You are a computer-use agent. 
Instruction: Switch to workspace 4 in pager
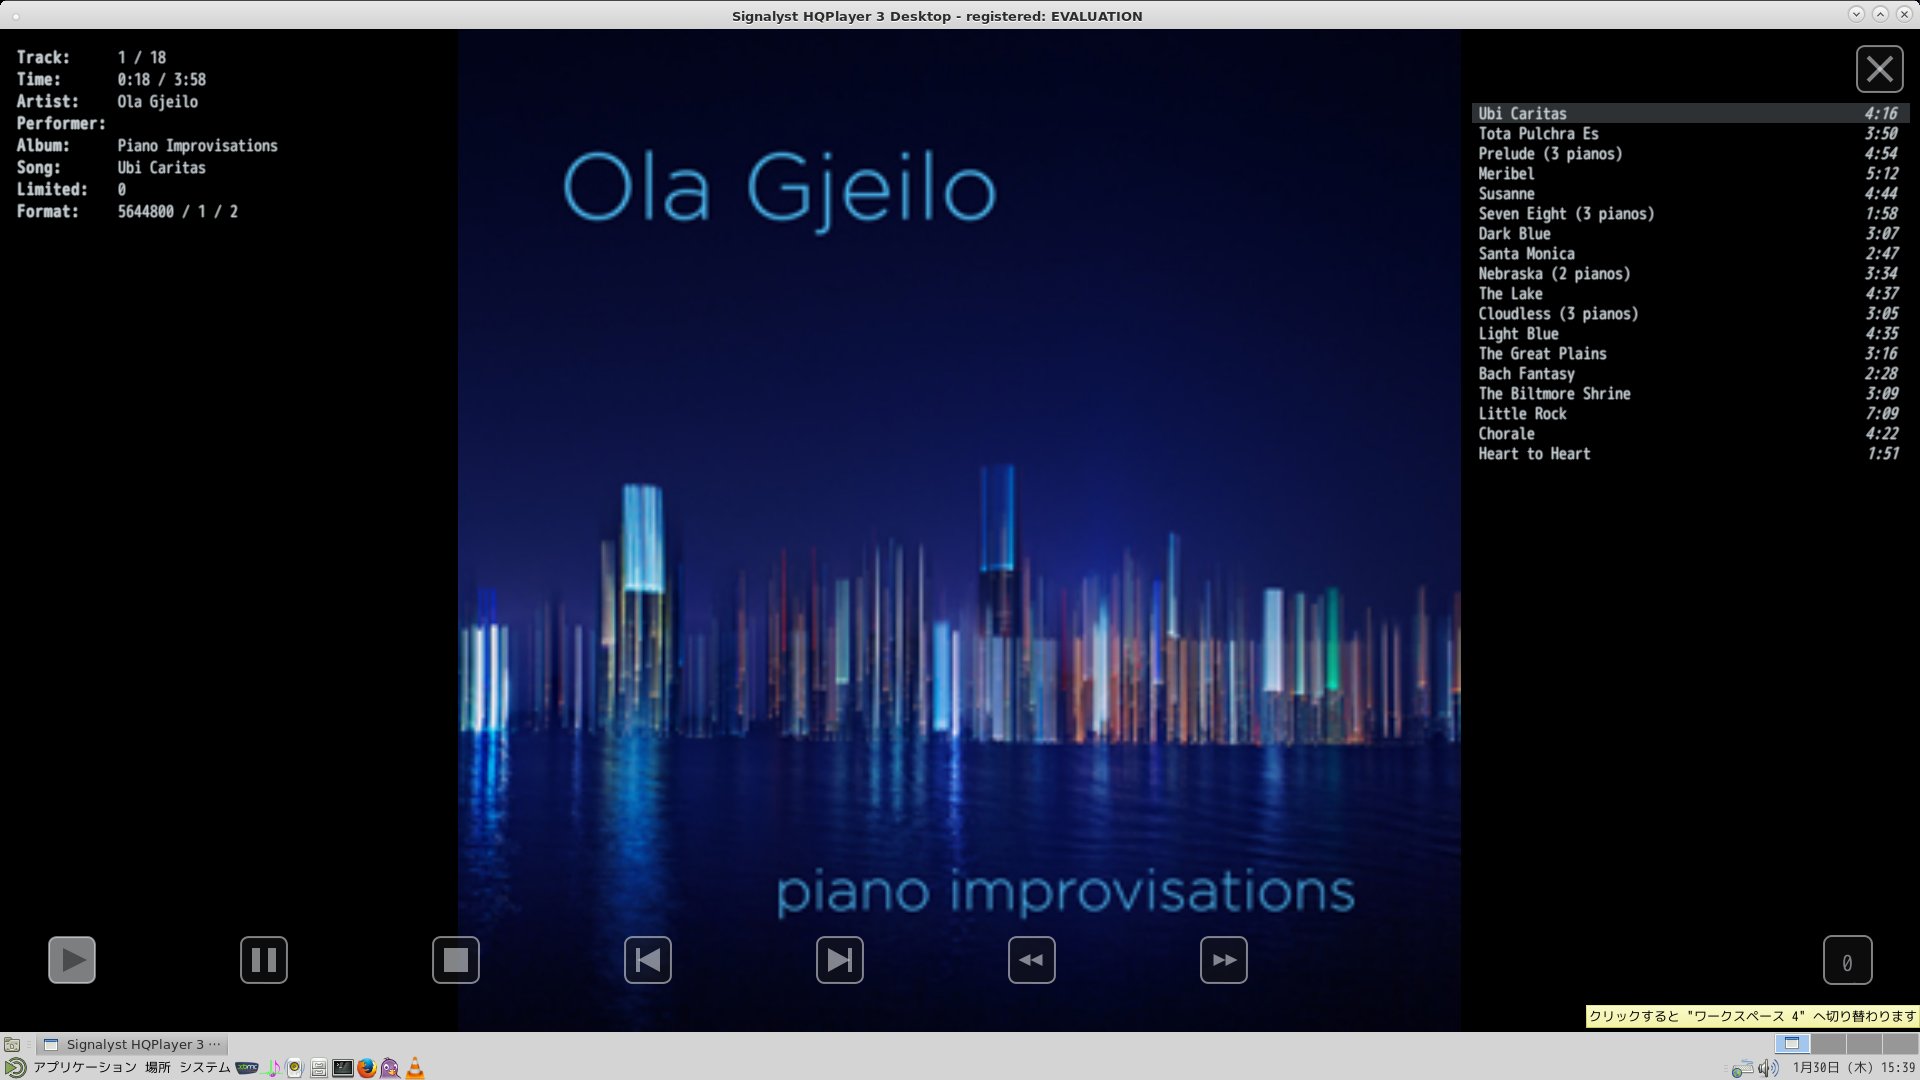(x=1900, y=1044)
